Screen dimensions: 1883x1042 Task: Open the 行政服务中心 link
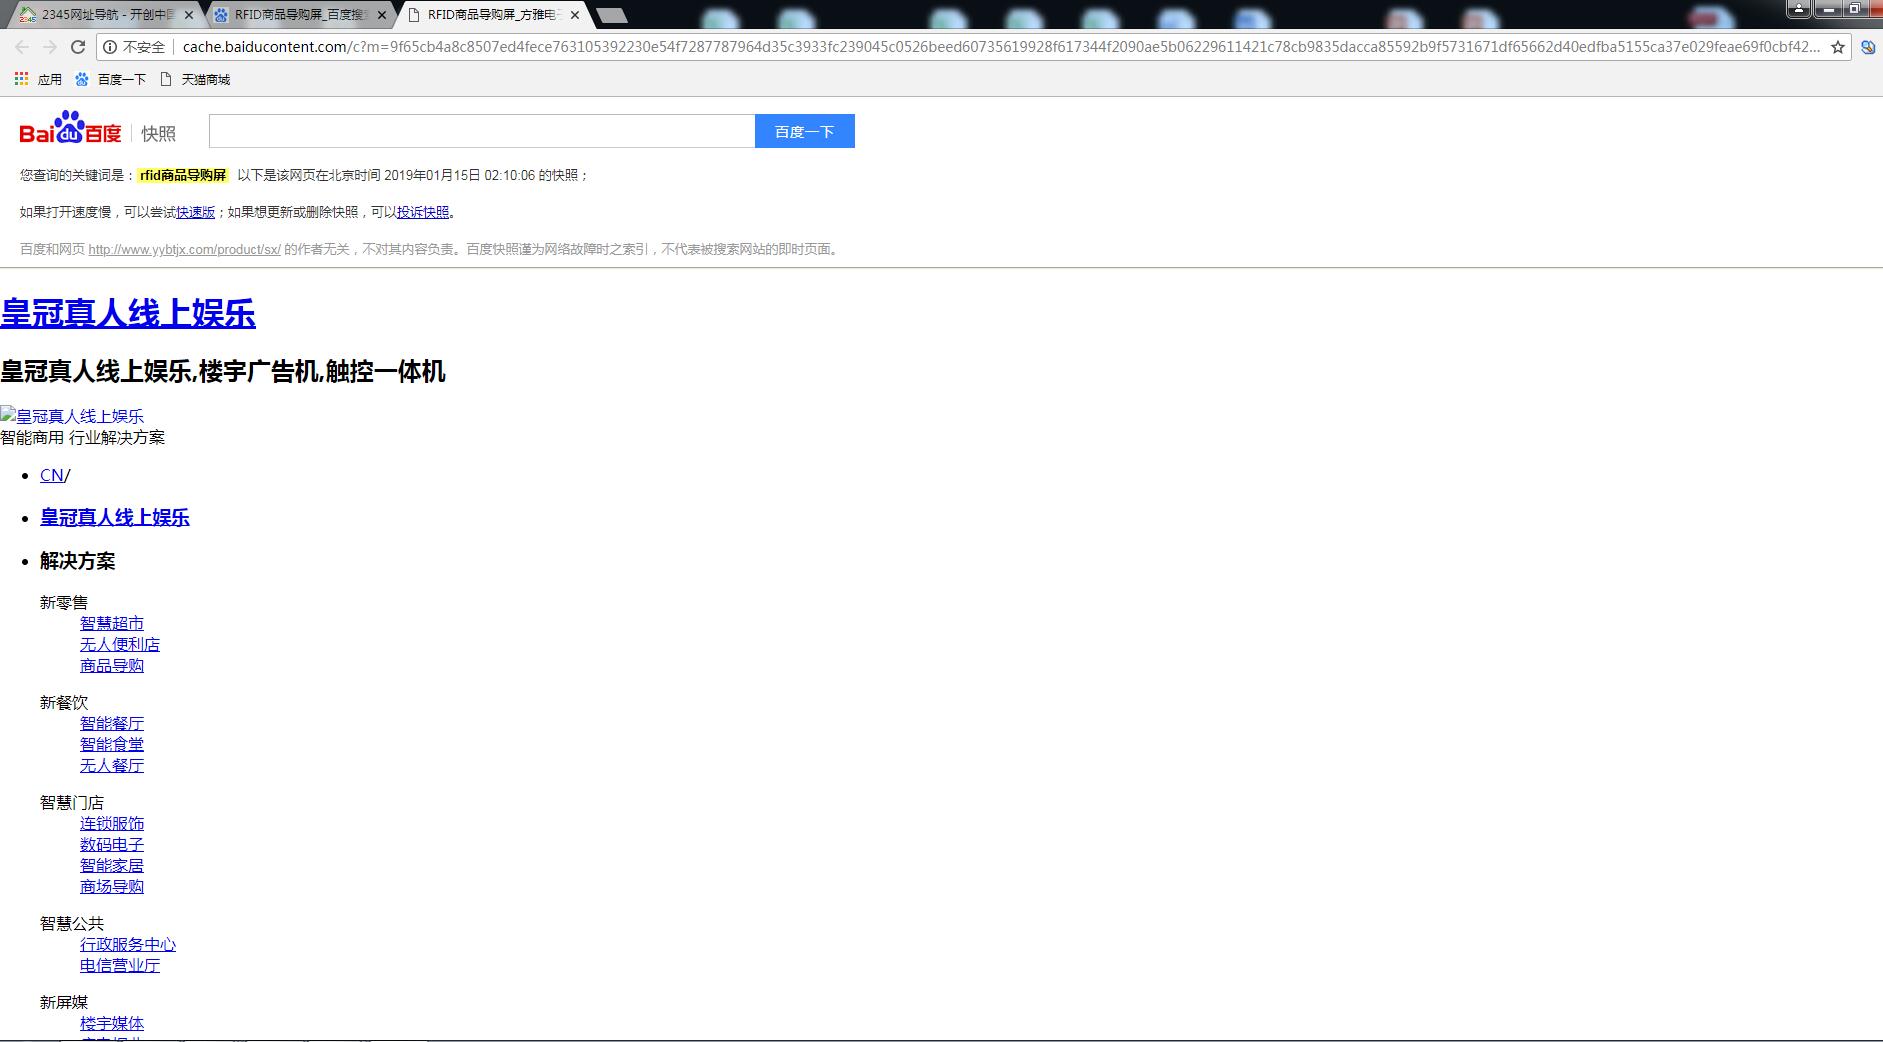[x=128, y=944]
